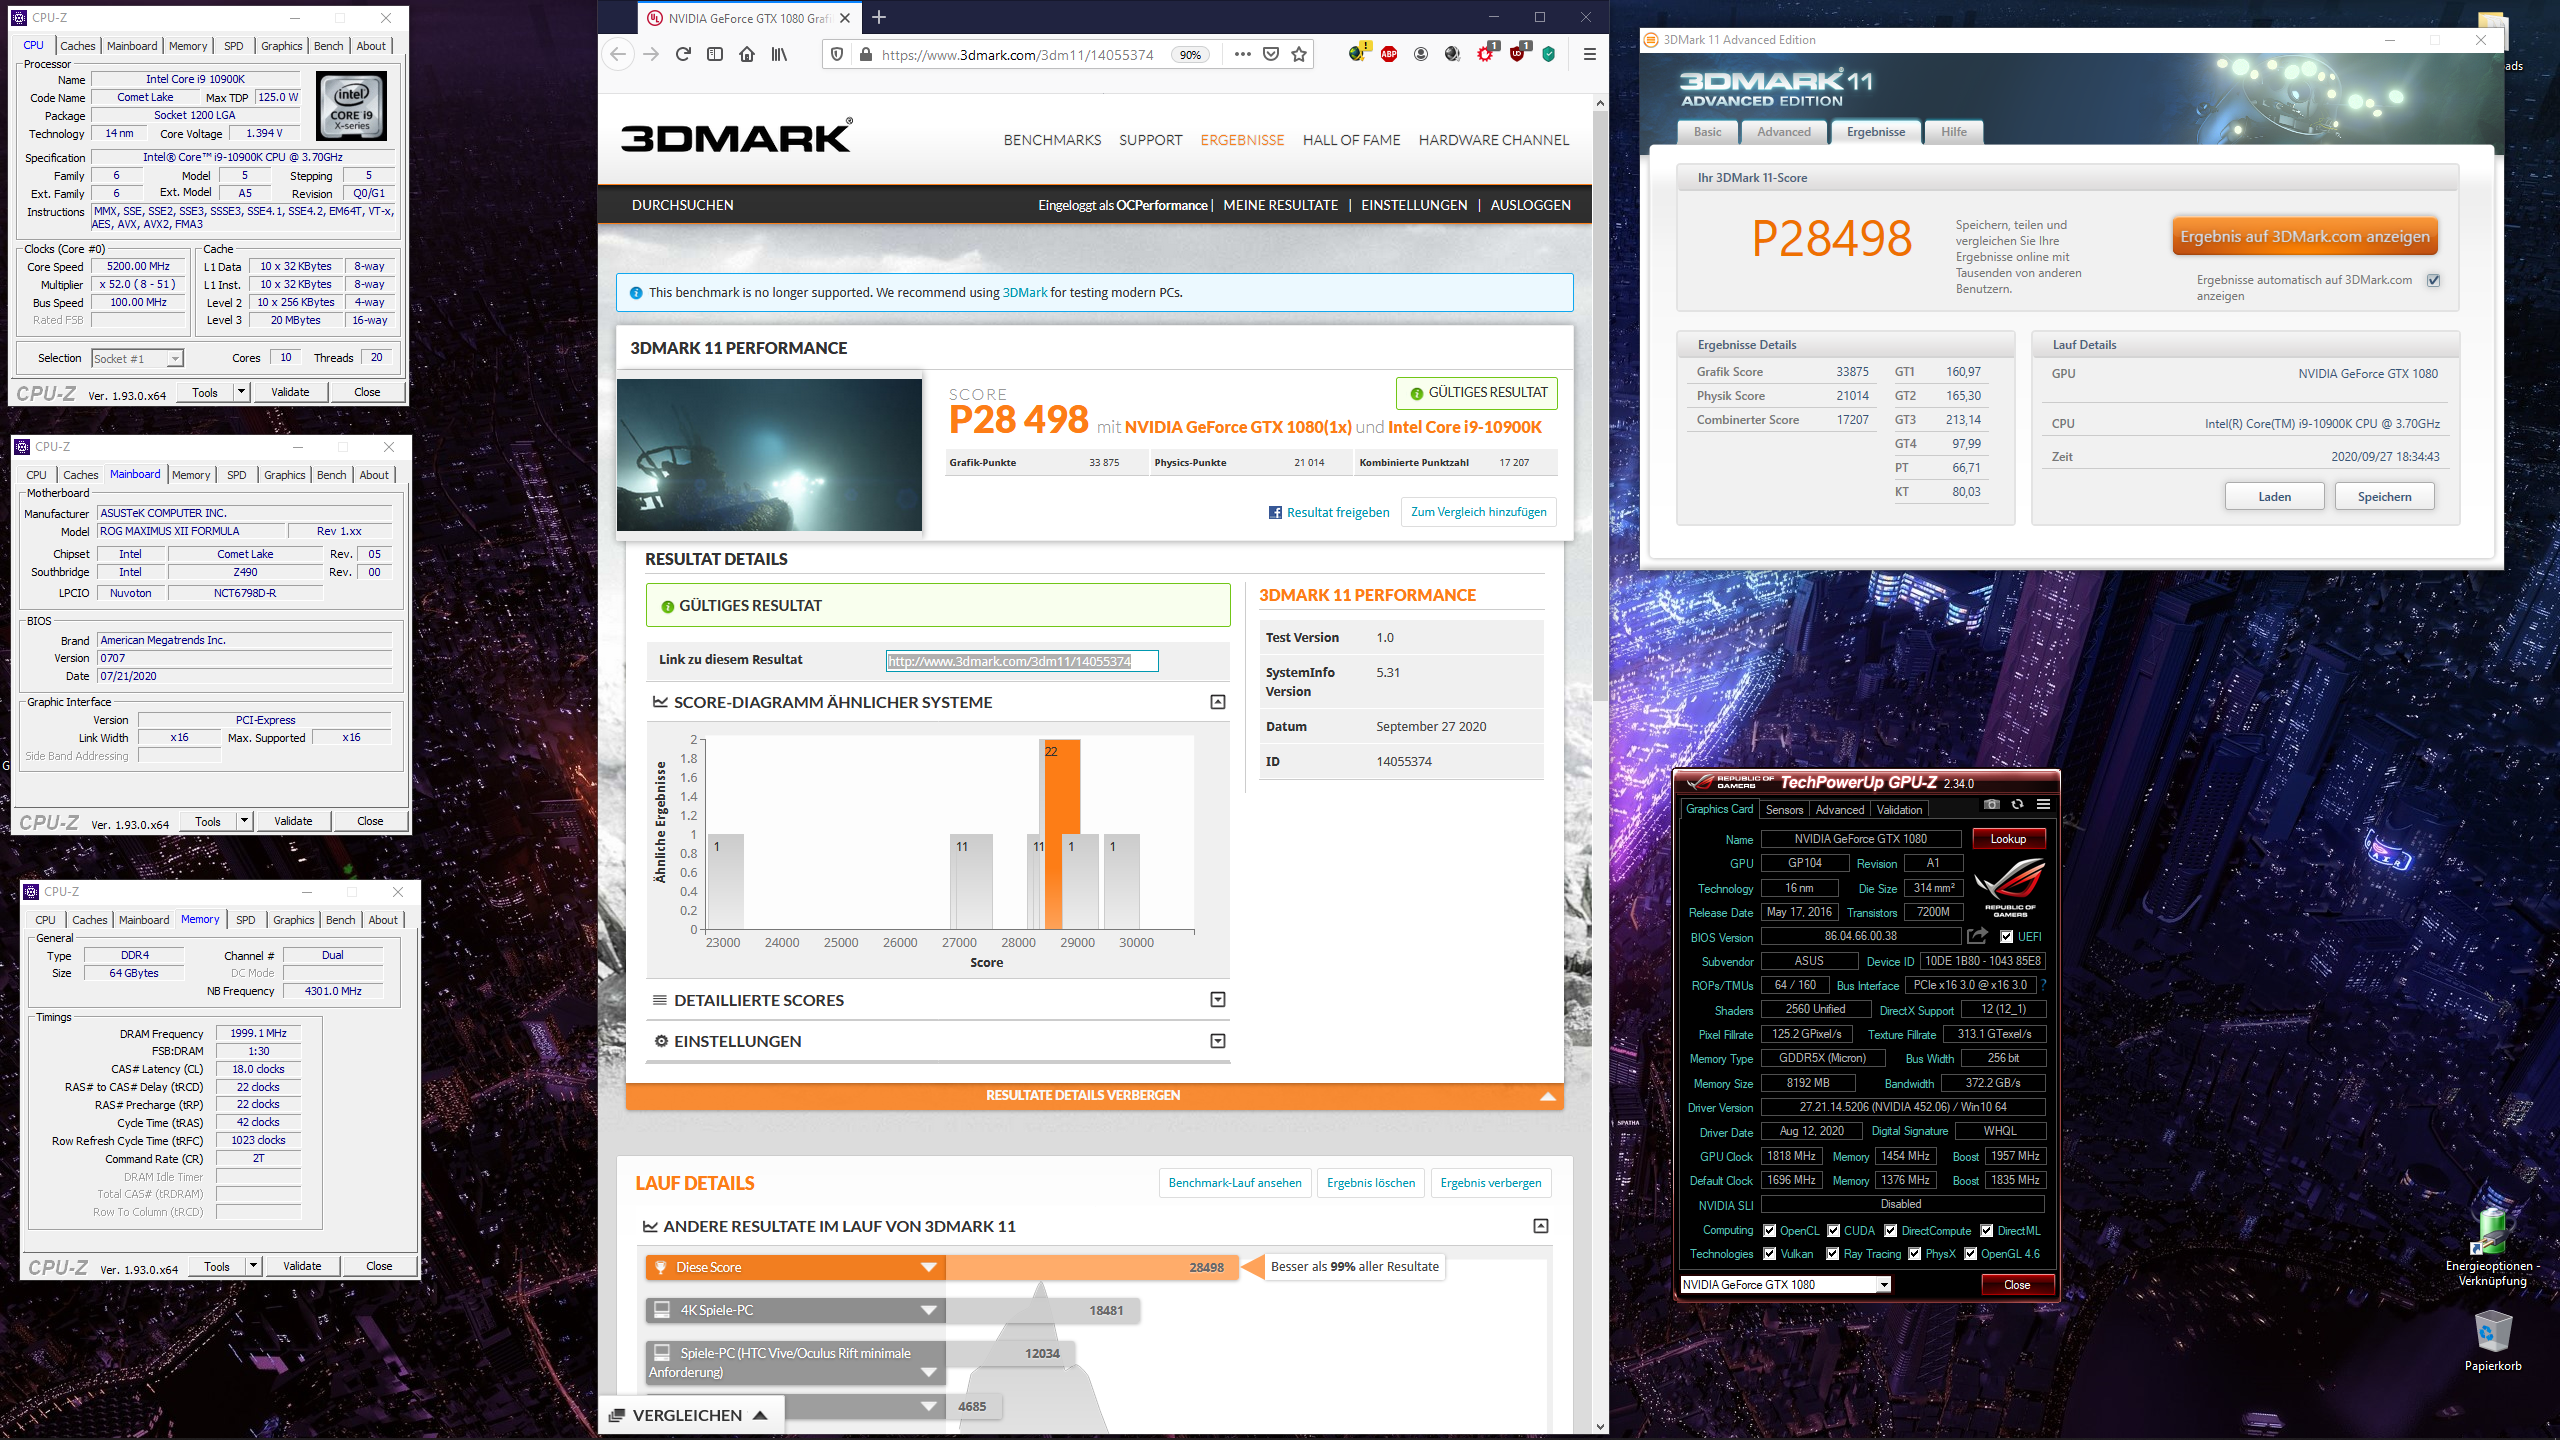
Task: Click the green shield extension icon
Action: tap(1549, 54)
